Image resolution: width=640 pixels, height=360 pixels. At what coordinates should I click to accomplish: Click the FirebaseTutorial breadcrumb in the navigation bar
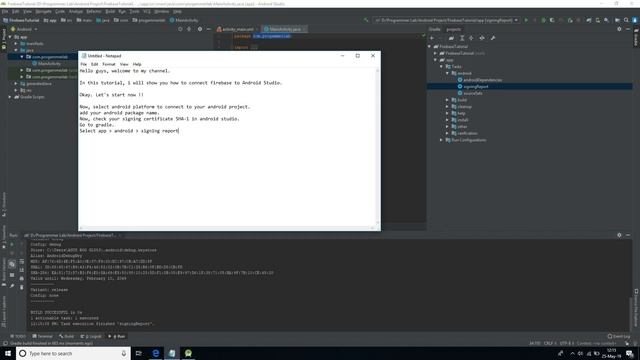click(x=21, y=20)
